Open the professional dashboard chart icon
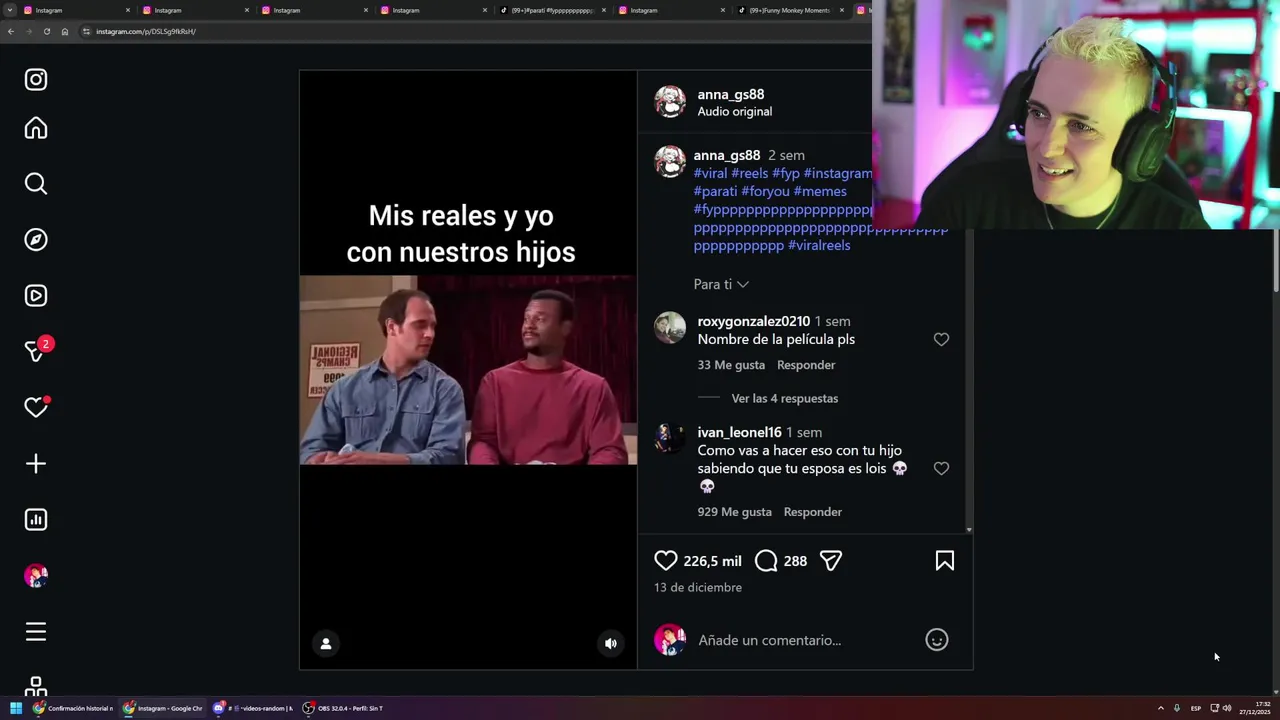The width and height of the screenshot is (1280, 720). [x=36, y=520]
